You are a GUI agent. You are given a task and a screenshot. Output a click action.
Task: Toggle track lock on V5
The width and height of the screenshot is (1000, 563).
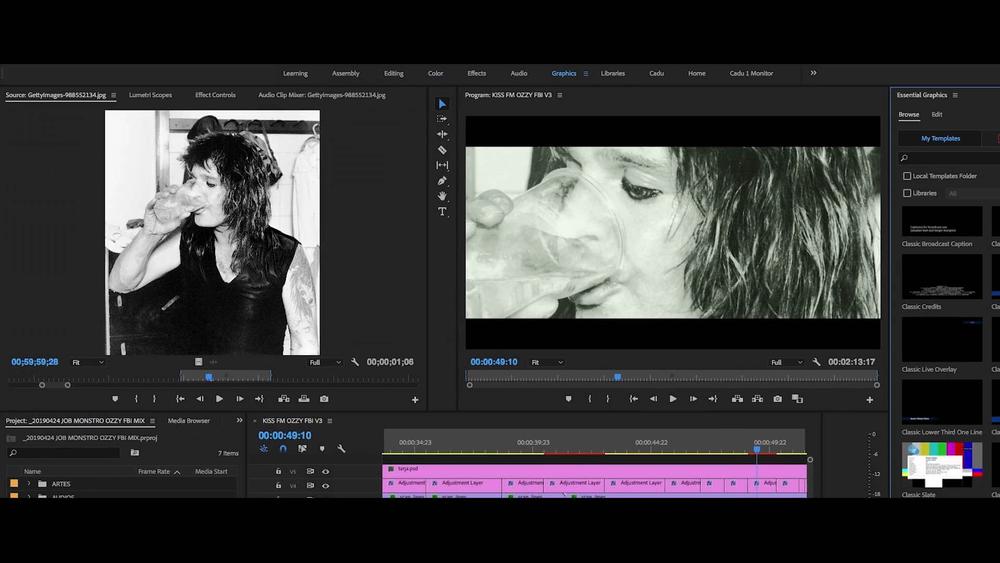point(278,471)
